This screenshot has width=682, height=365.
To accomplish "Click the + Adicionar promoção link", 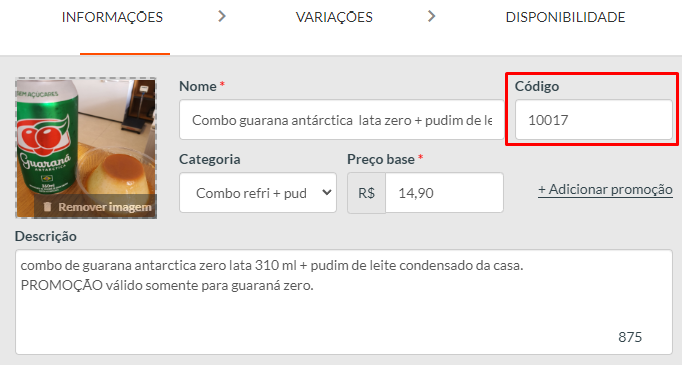I will (605, 190).
